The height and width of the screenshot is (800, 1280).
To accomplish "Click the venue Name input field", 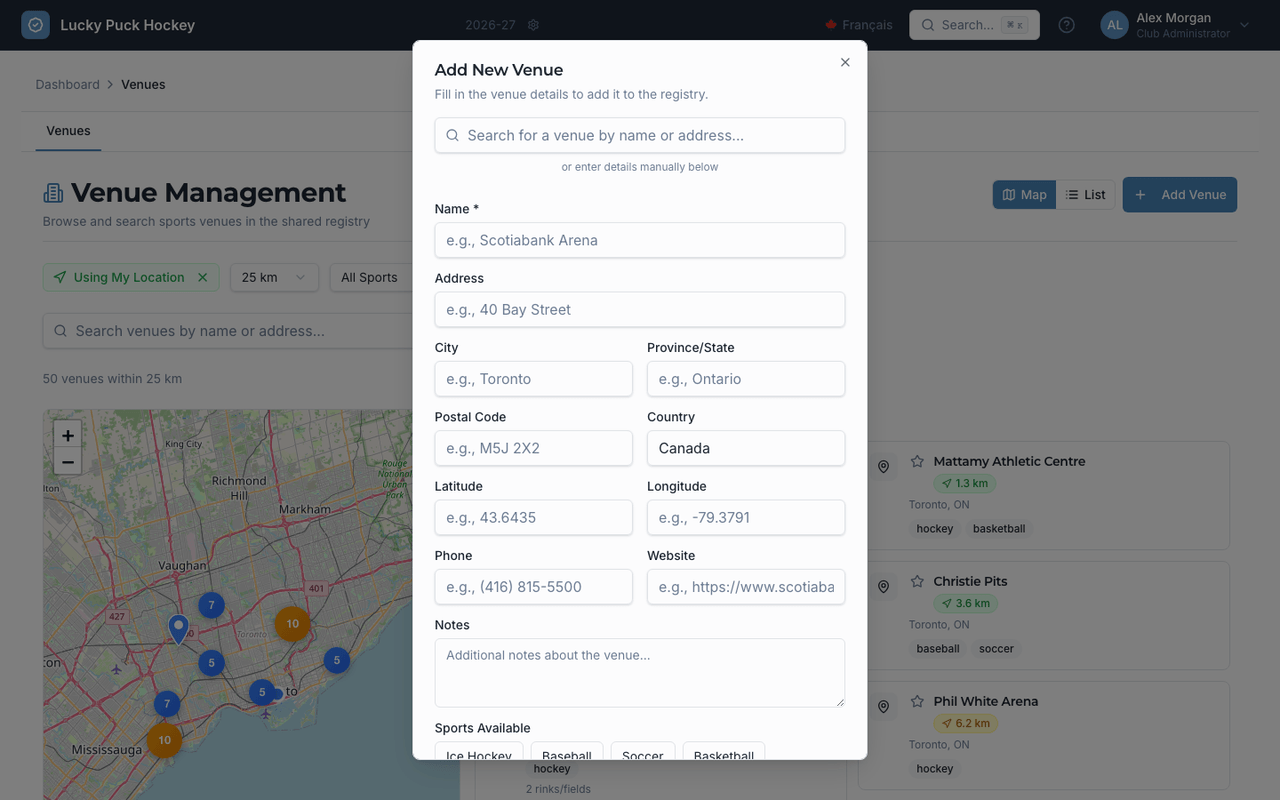I will 640,240.
